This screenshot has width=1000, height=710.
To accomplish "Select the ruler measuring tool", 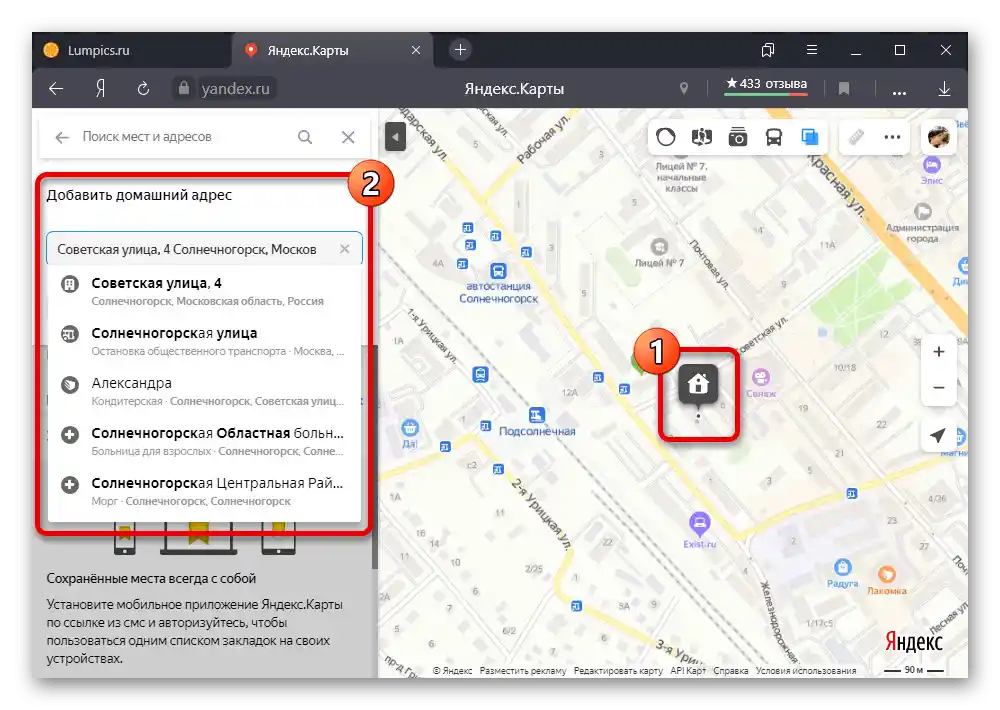I will [856, 137].
